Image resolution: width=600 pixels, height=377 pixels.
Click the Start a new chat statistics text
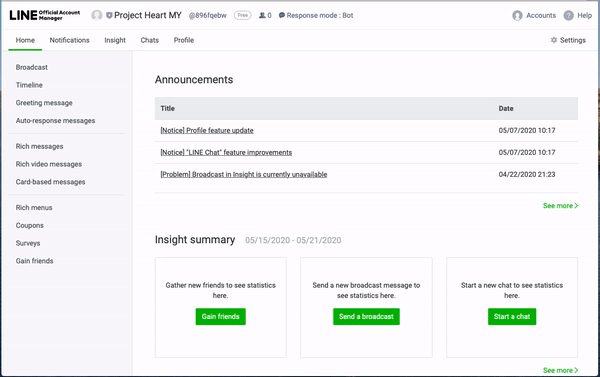(x=512, y=290)
